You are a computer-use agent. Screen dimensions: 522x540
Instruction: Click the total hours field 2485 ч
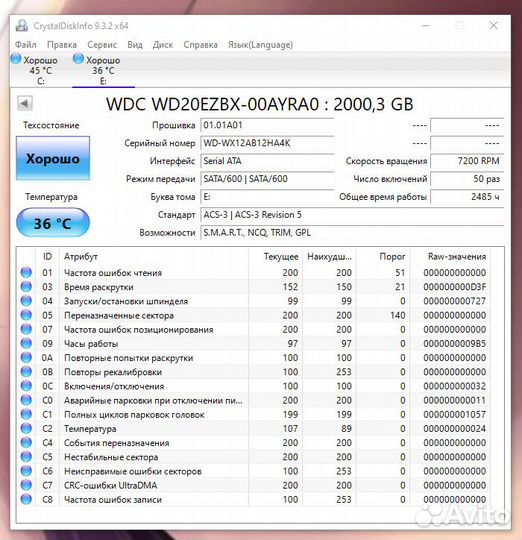(467, 197)
